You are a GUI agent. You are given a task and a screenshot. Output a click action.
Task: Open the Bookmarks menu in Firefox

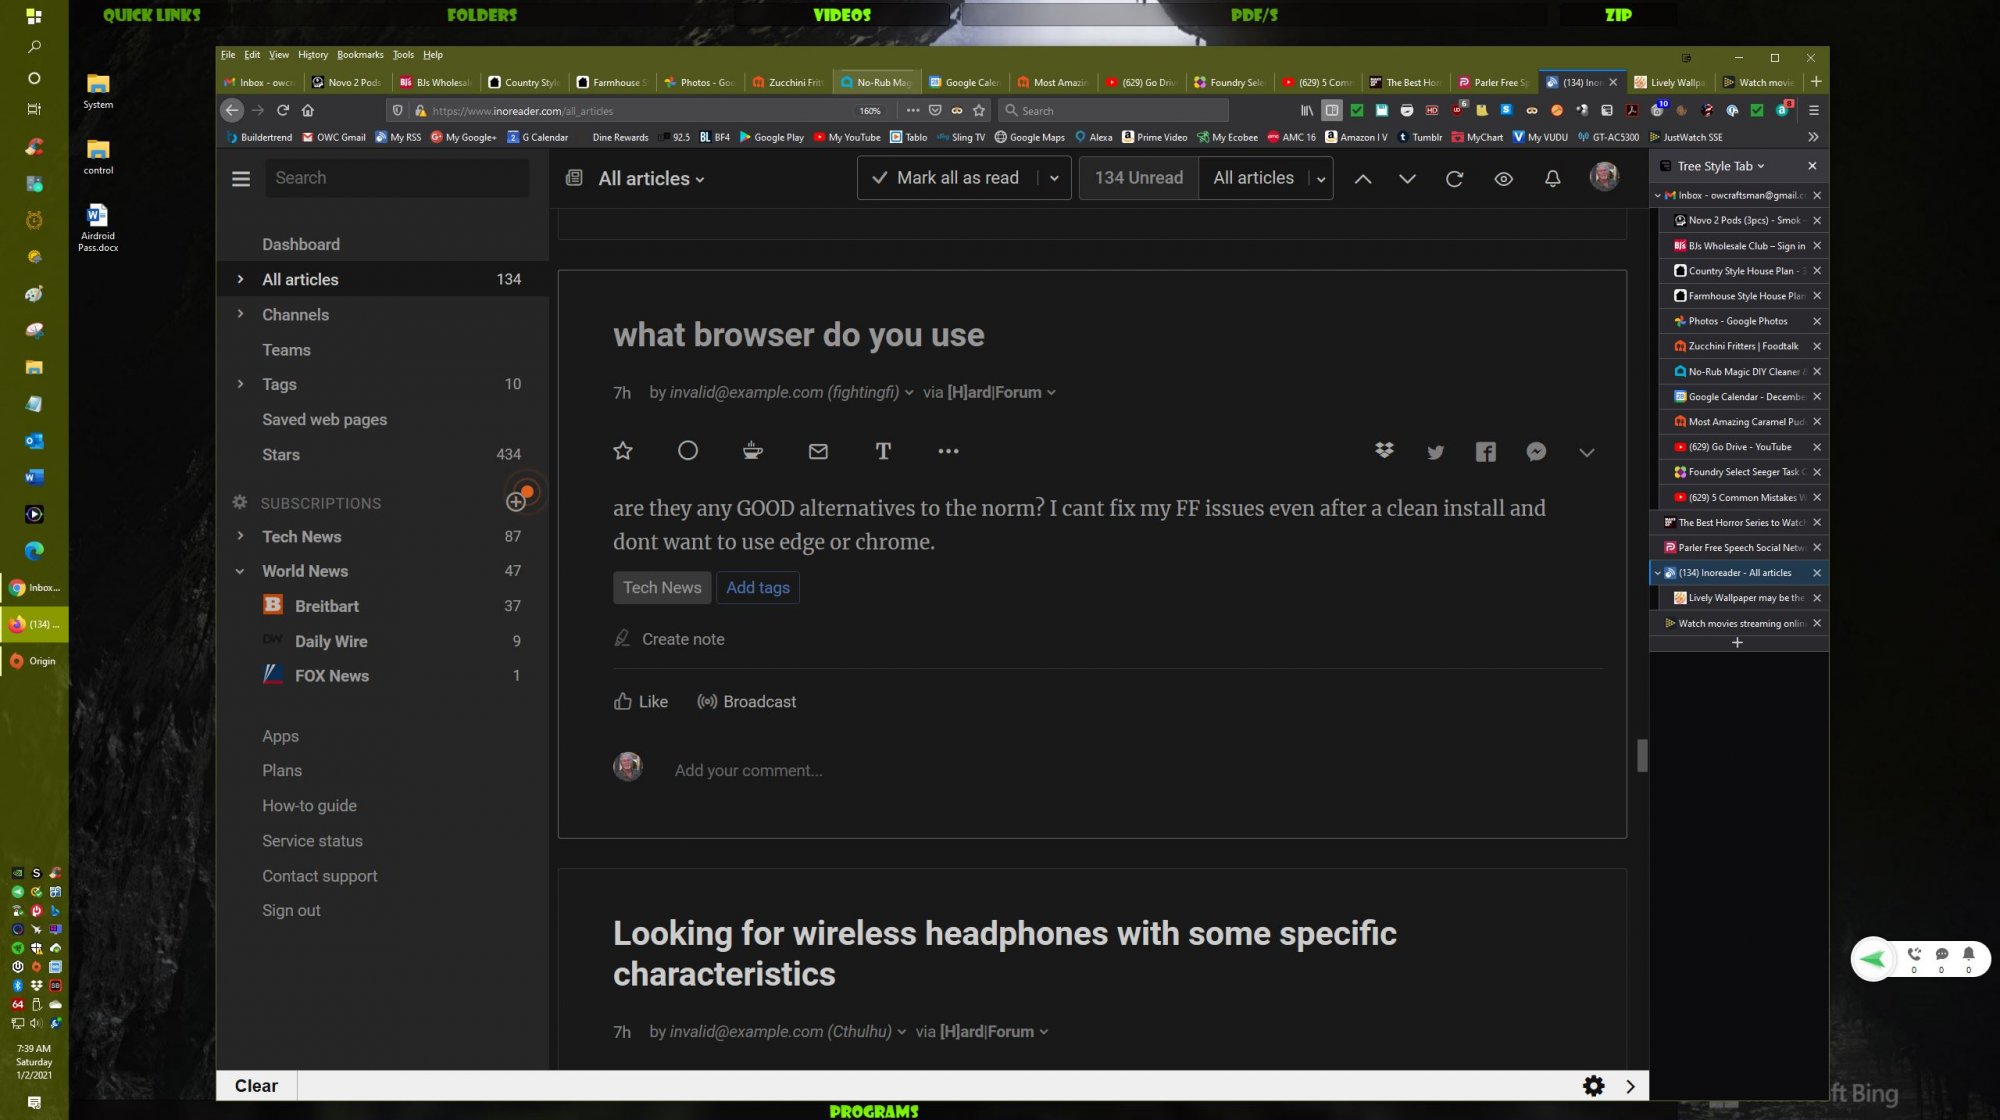tap(359, 55)
